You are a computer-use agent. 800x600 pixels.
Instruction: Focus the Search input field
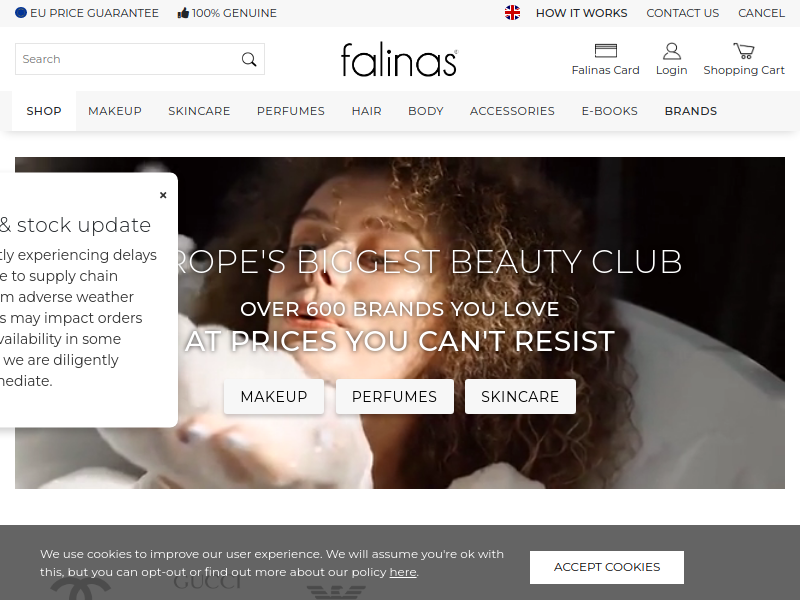[x=128, y=59]
